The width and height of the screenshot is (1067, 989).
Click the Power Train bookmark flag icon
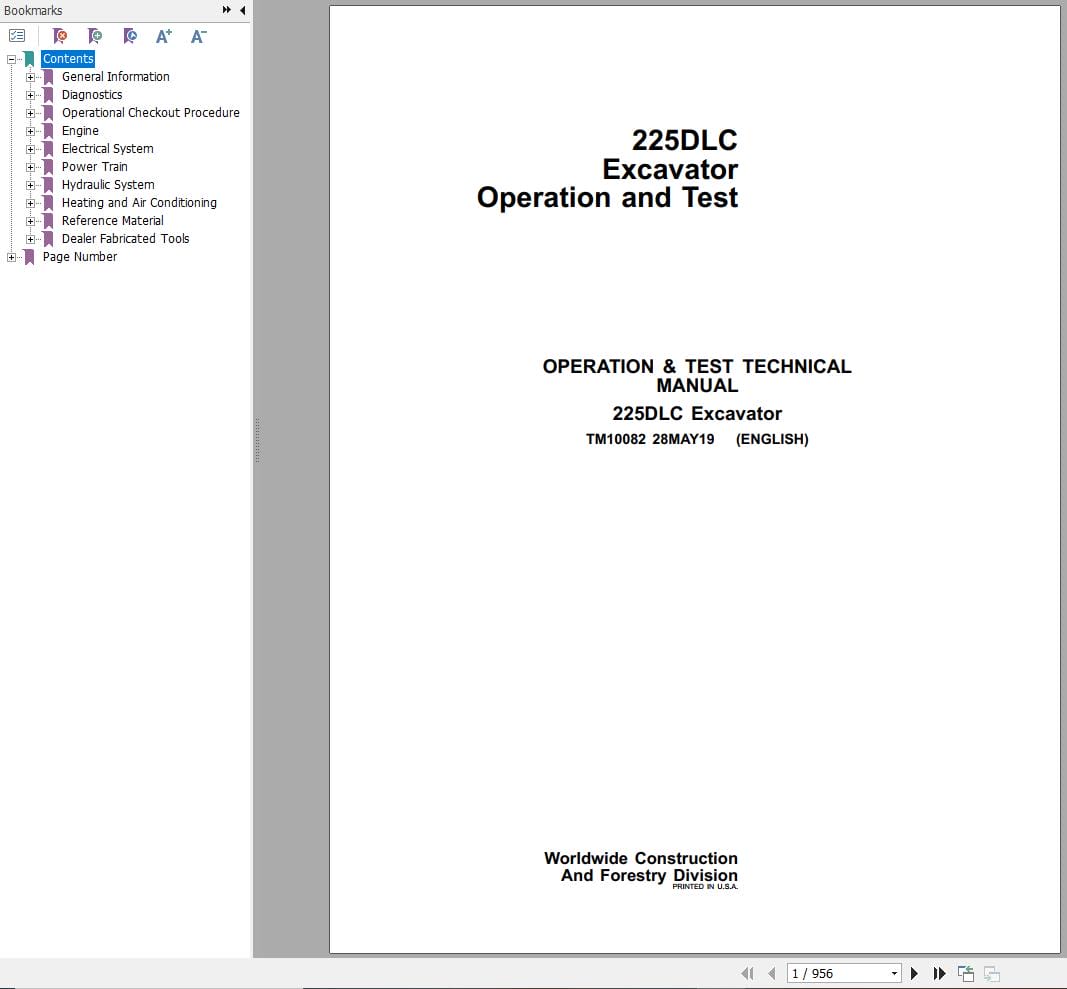(48, 167)
